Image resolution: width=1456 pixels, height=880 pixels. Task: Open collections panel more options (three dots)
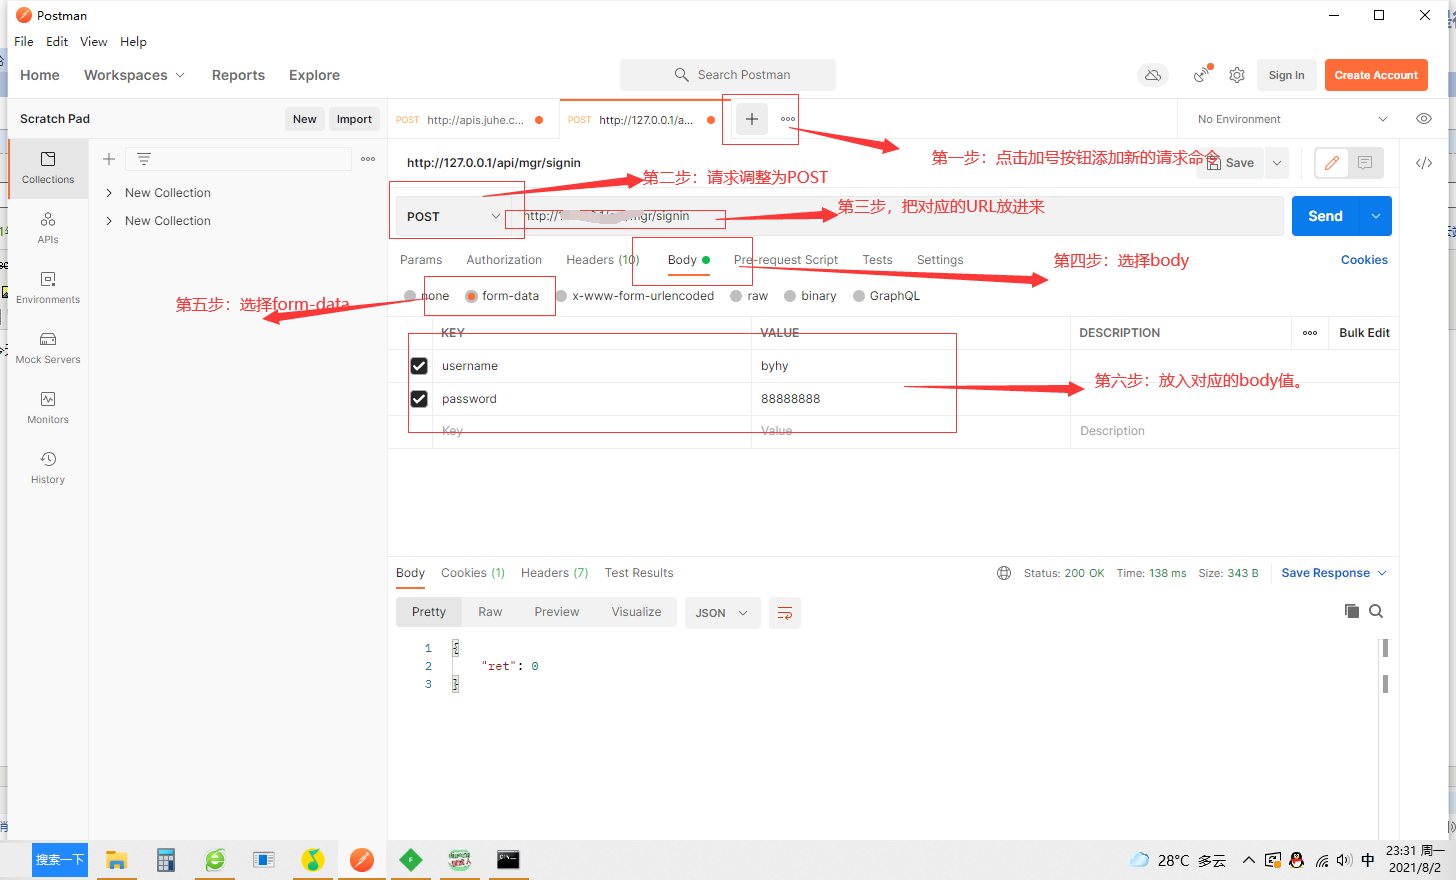coord(368,159)
